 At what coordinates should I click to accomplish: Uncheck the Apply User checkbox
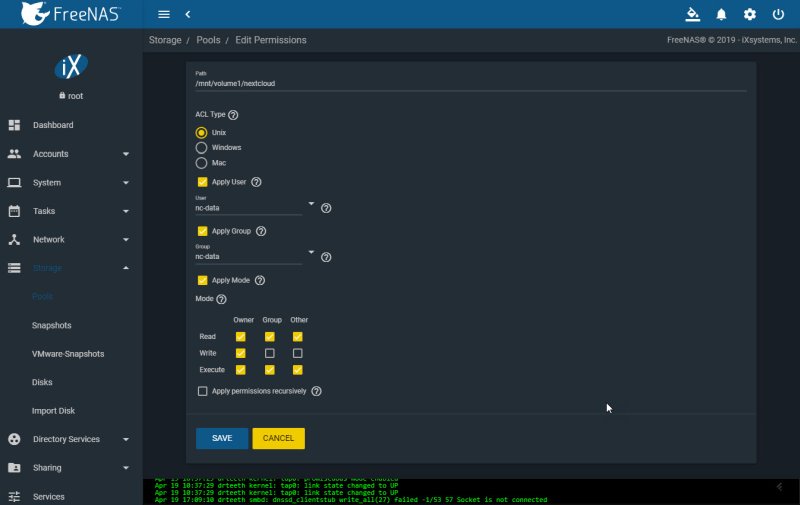(x=203, y=182)
